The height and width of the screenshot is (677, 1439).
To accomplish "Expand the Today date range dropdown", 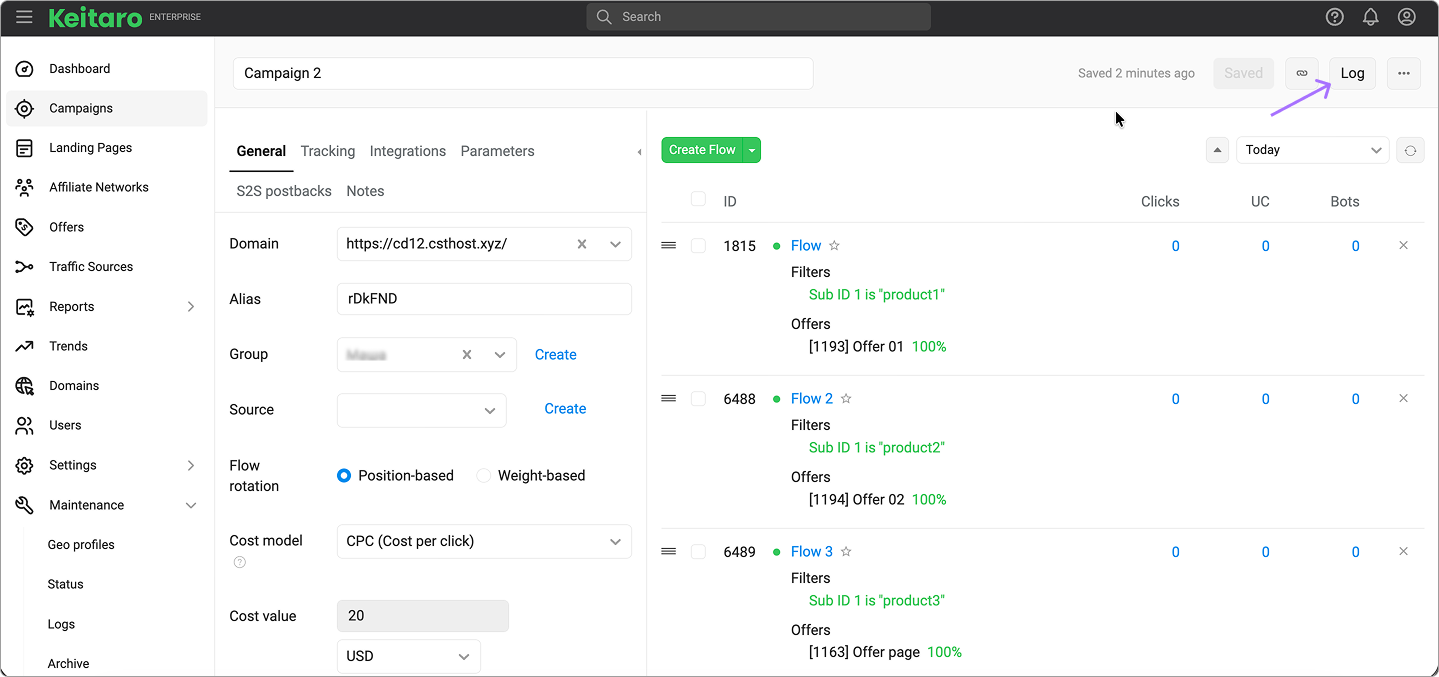I will point(1312,150).
